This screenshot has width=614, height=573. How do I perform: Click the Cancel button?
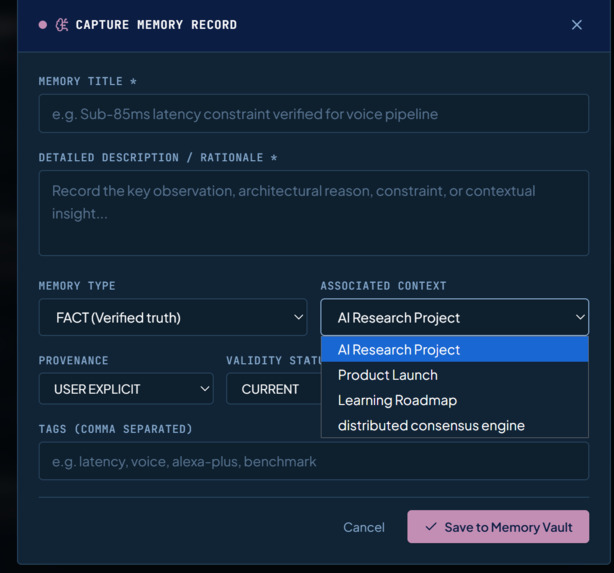pyautogui.click(x=364, y=527)
